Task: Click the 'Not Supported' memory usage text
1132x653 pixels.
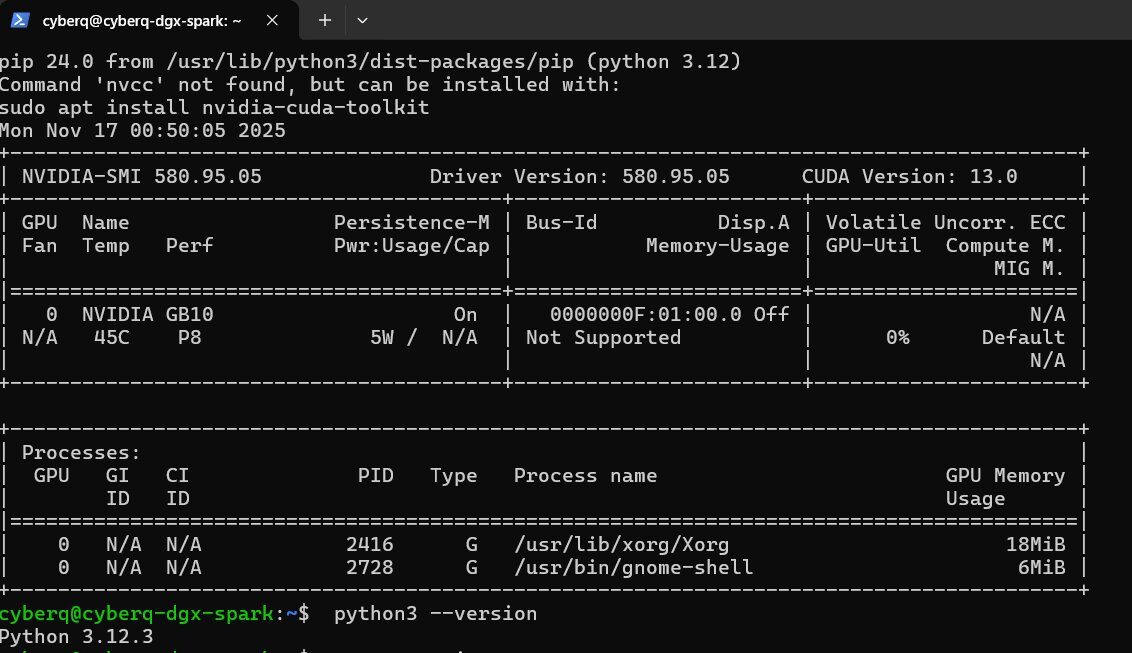Action: tap(603, 337)
